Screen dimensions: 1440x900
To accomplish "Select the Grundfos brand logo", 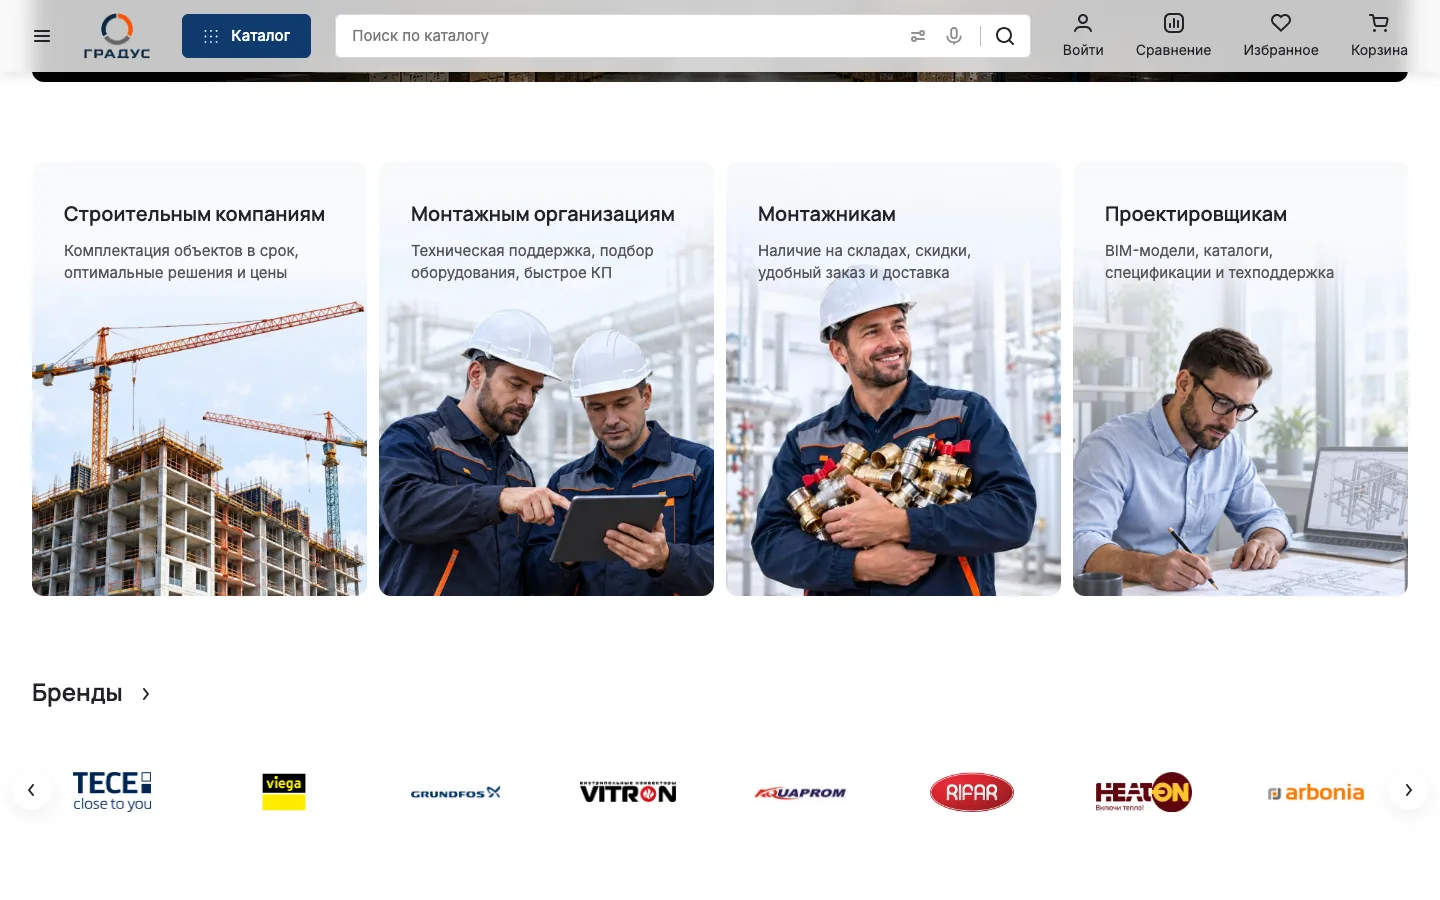I will coord(456,793).
